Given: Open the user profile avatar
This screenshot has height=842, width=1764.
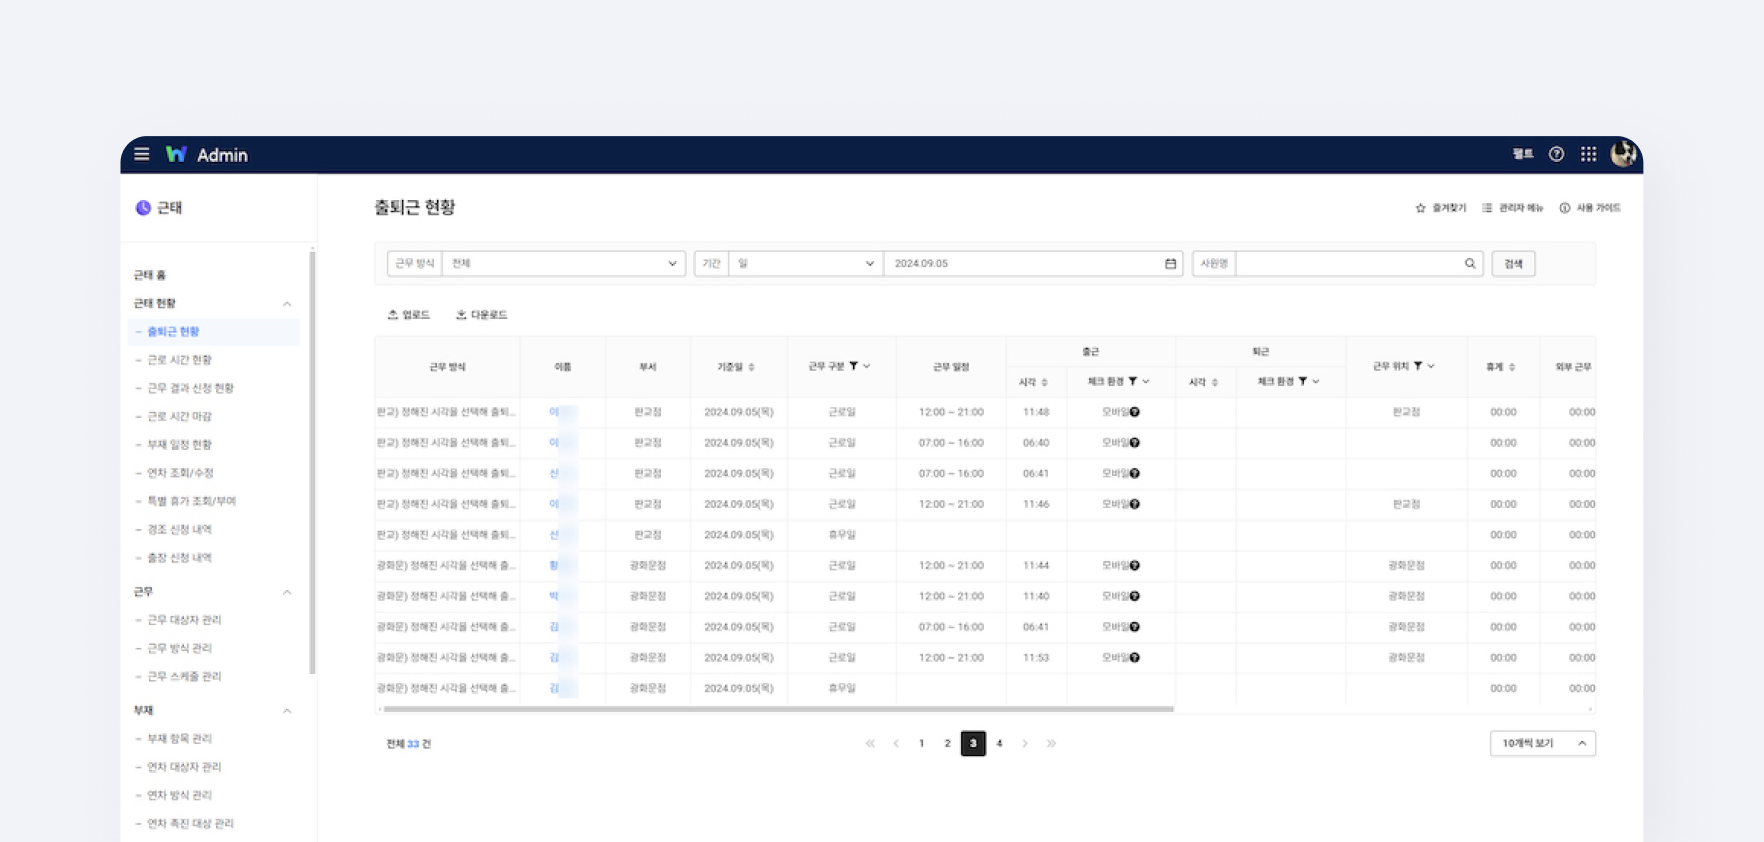Looking at the screenshot, I should (1622, 154).
